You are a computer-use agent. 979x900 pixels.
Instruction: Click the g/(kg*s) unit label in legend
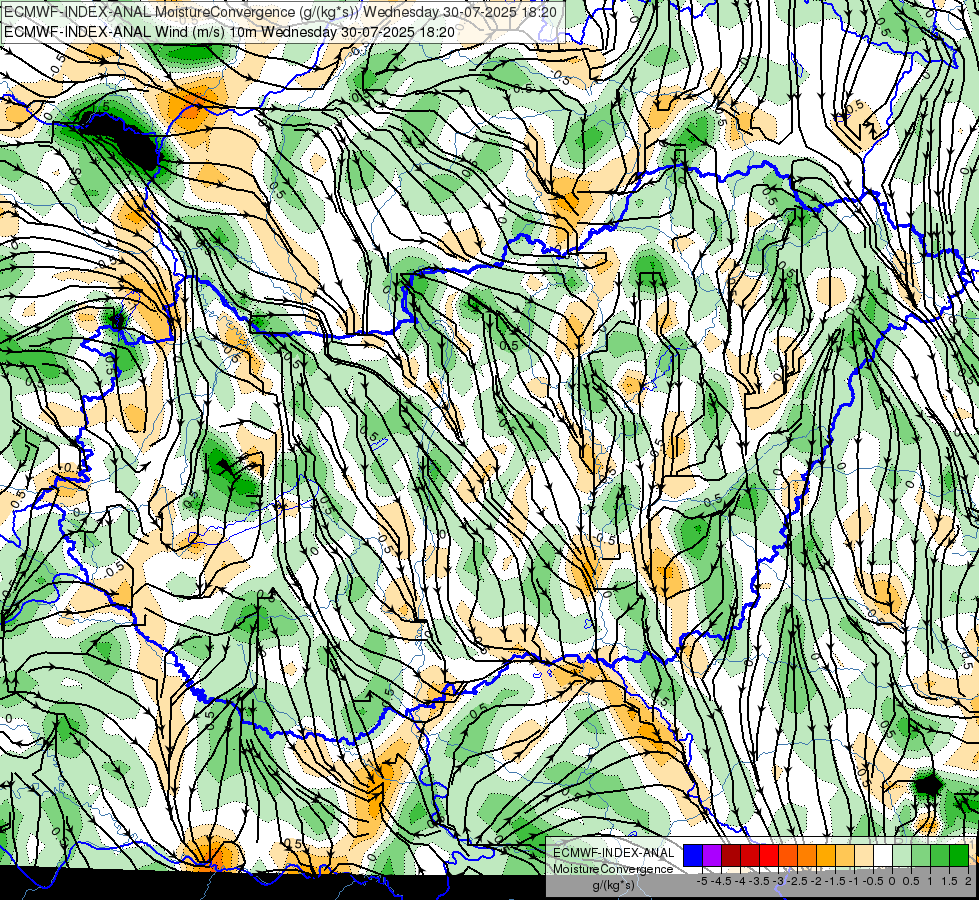click(x=613, y=886)
